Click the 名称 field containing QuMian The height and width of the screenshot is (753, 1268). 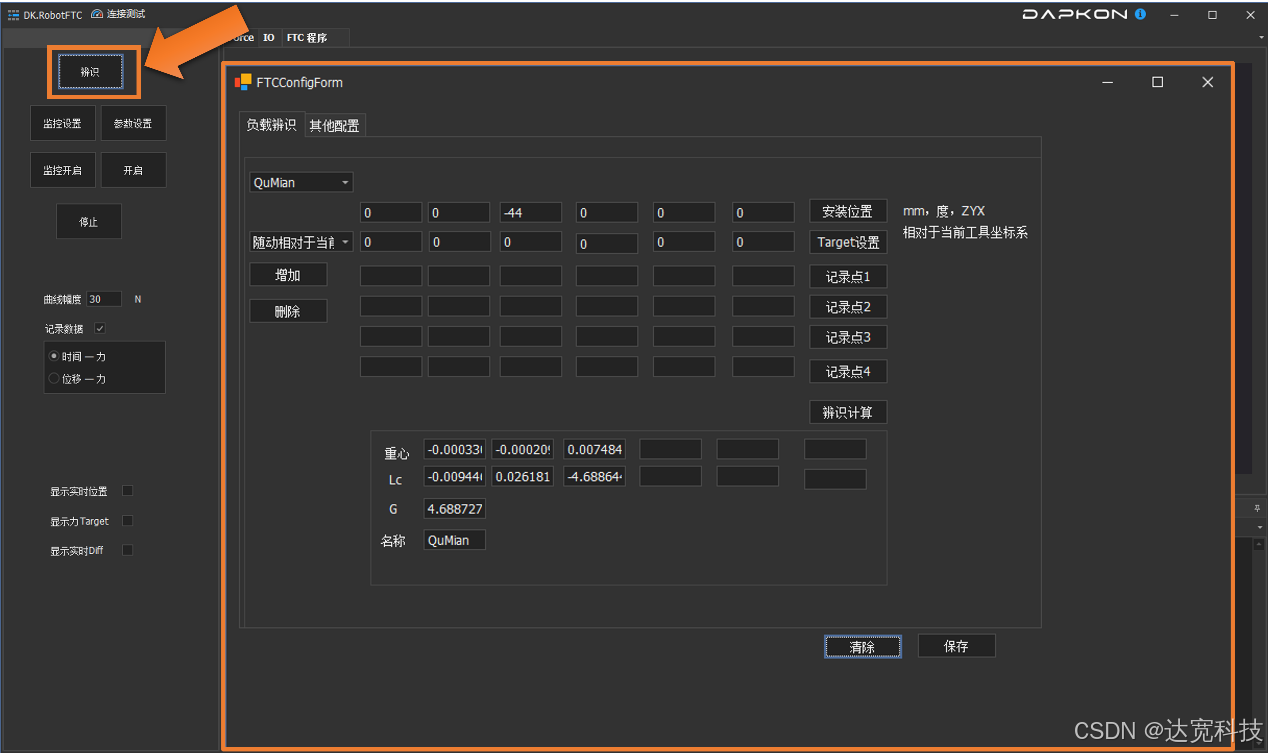pos(455,540)
